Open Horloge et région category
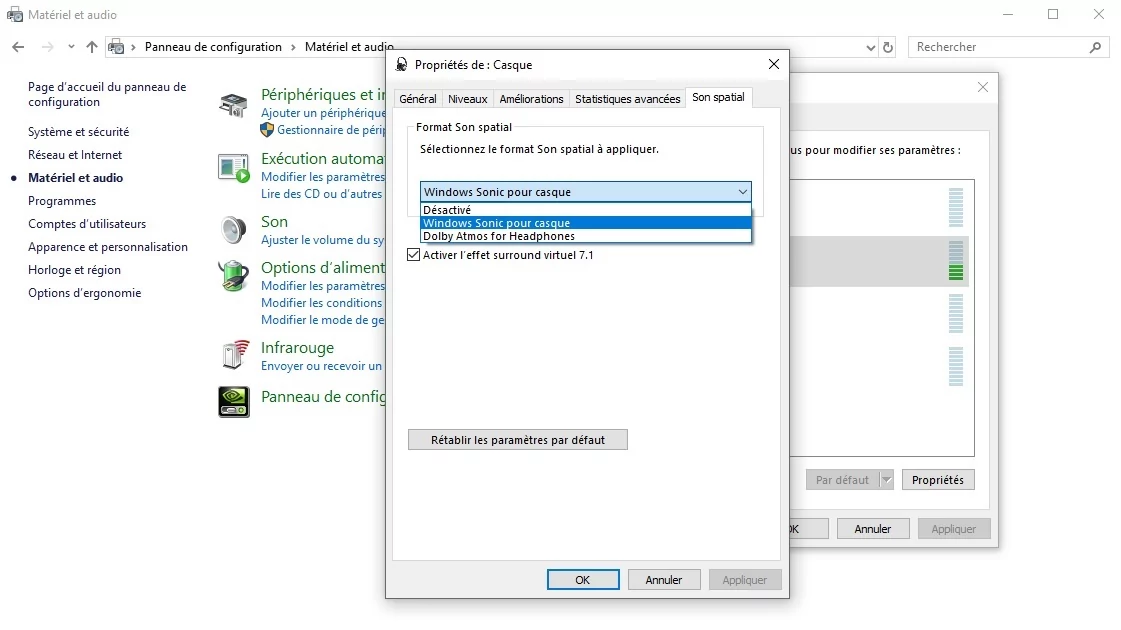The width and height of the screenshot is (1121, 630). [74, 270]
